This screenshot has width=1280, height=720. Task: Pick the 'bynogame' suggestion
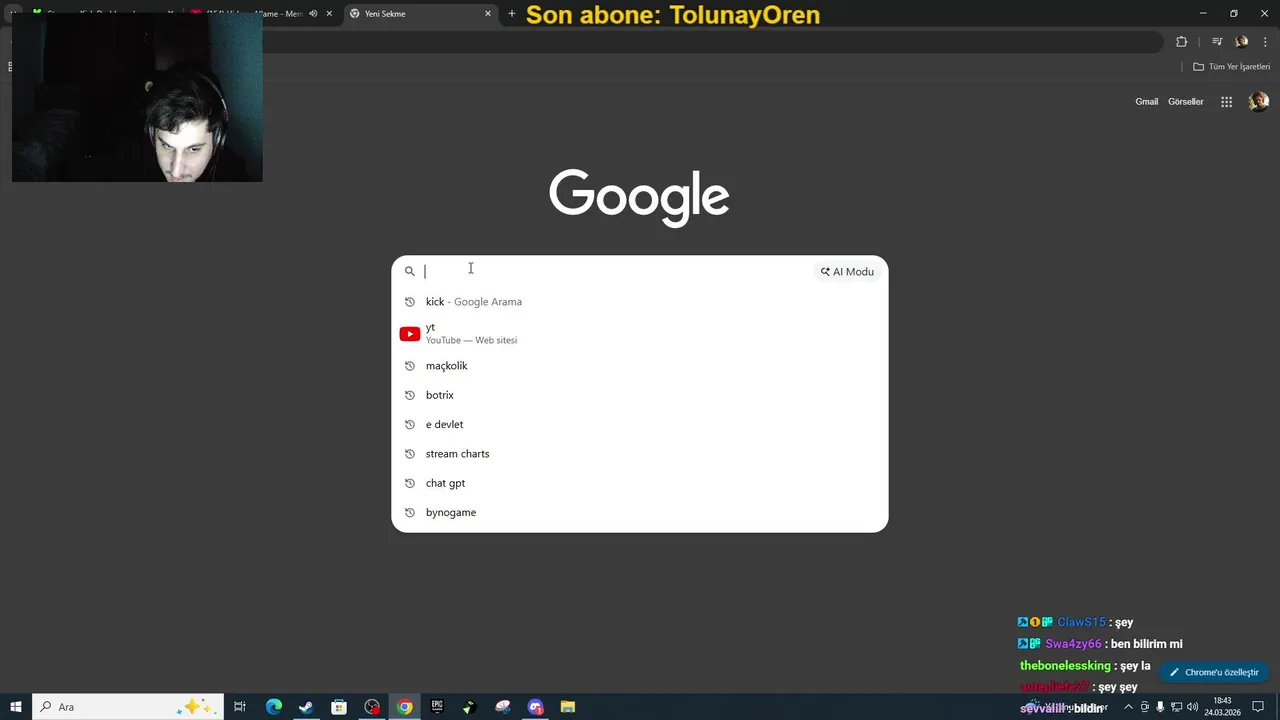(639, 512)
